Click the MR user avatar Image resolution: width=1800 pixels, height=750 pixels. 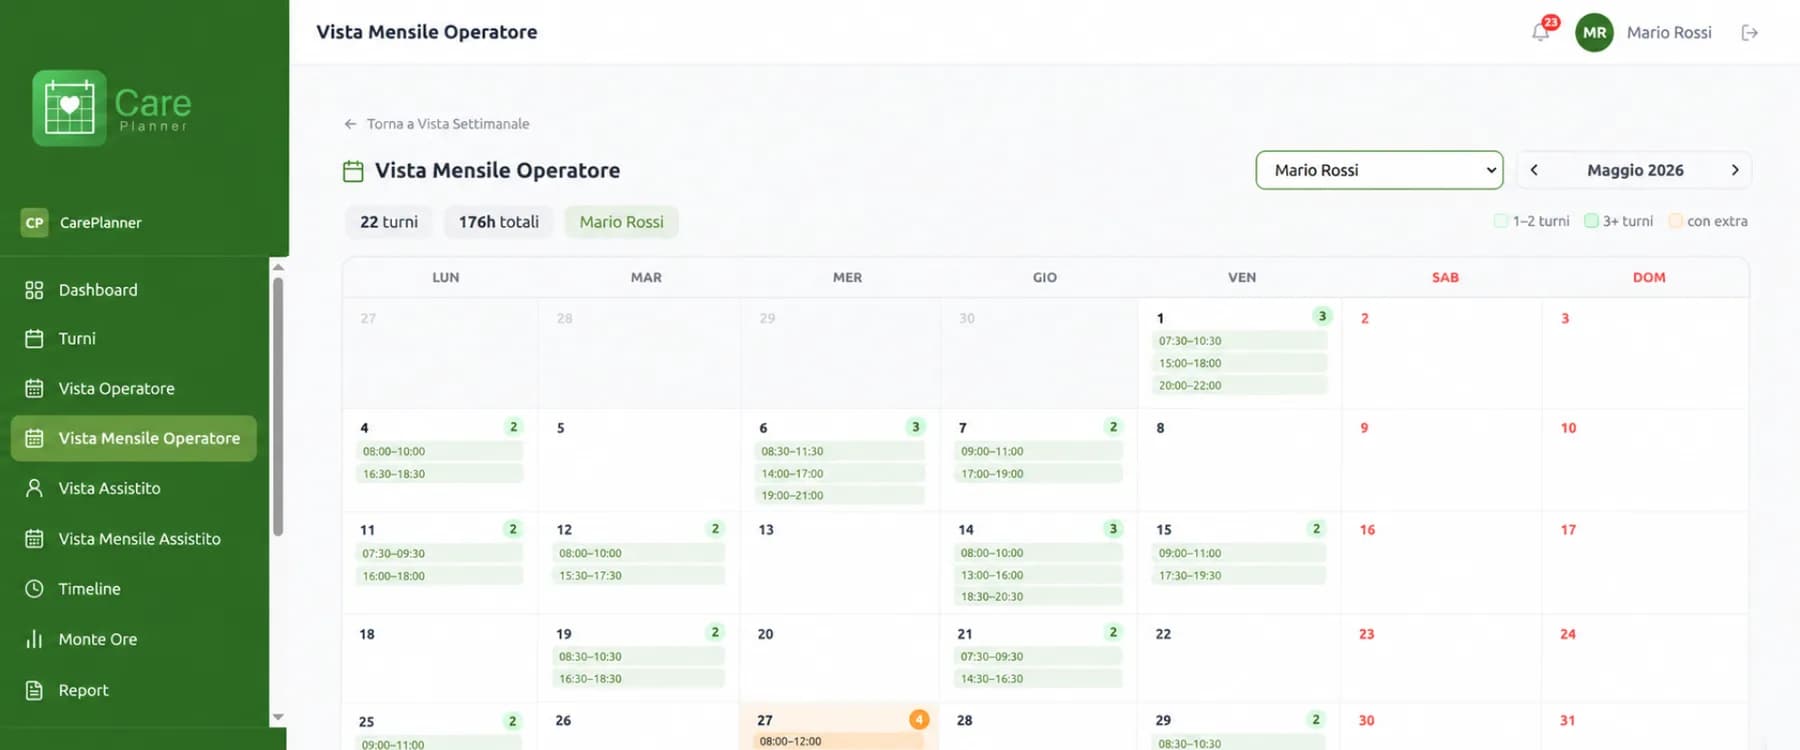click(1594, 32)
